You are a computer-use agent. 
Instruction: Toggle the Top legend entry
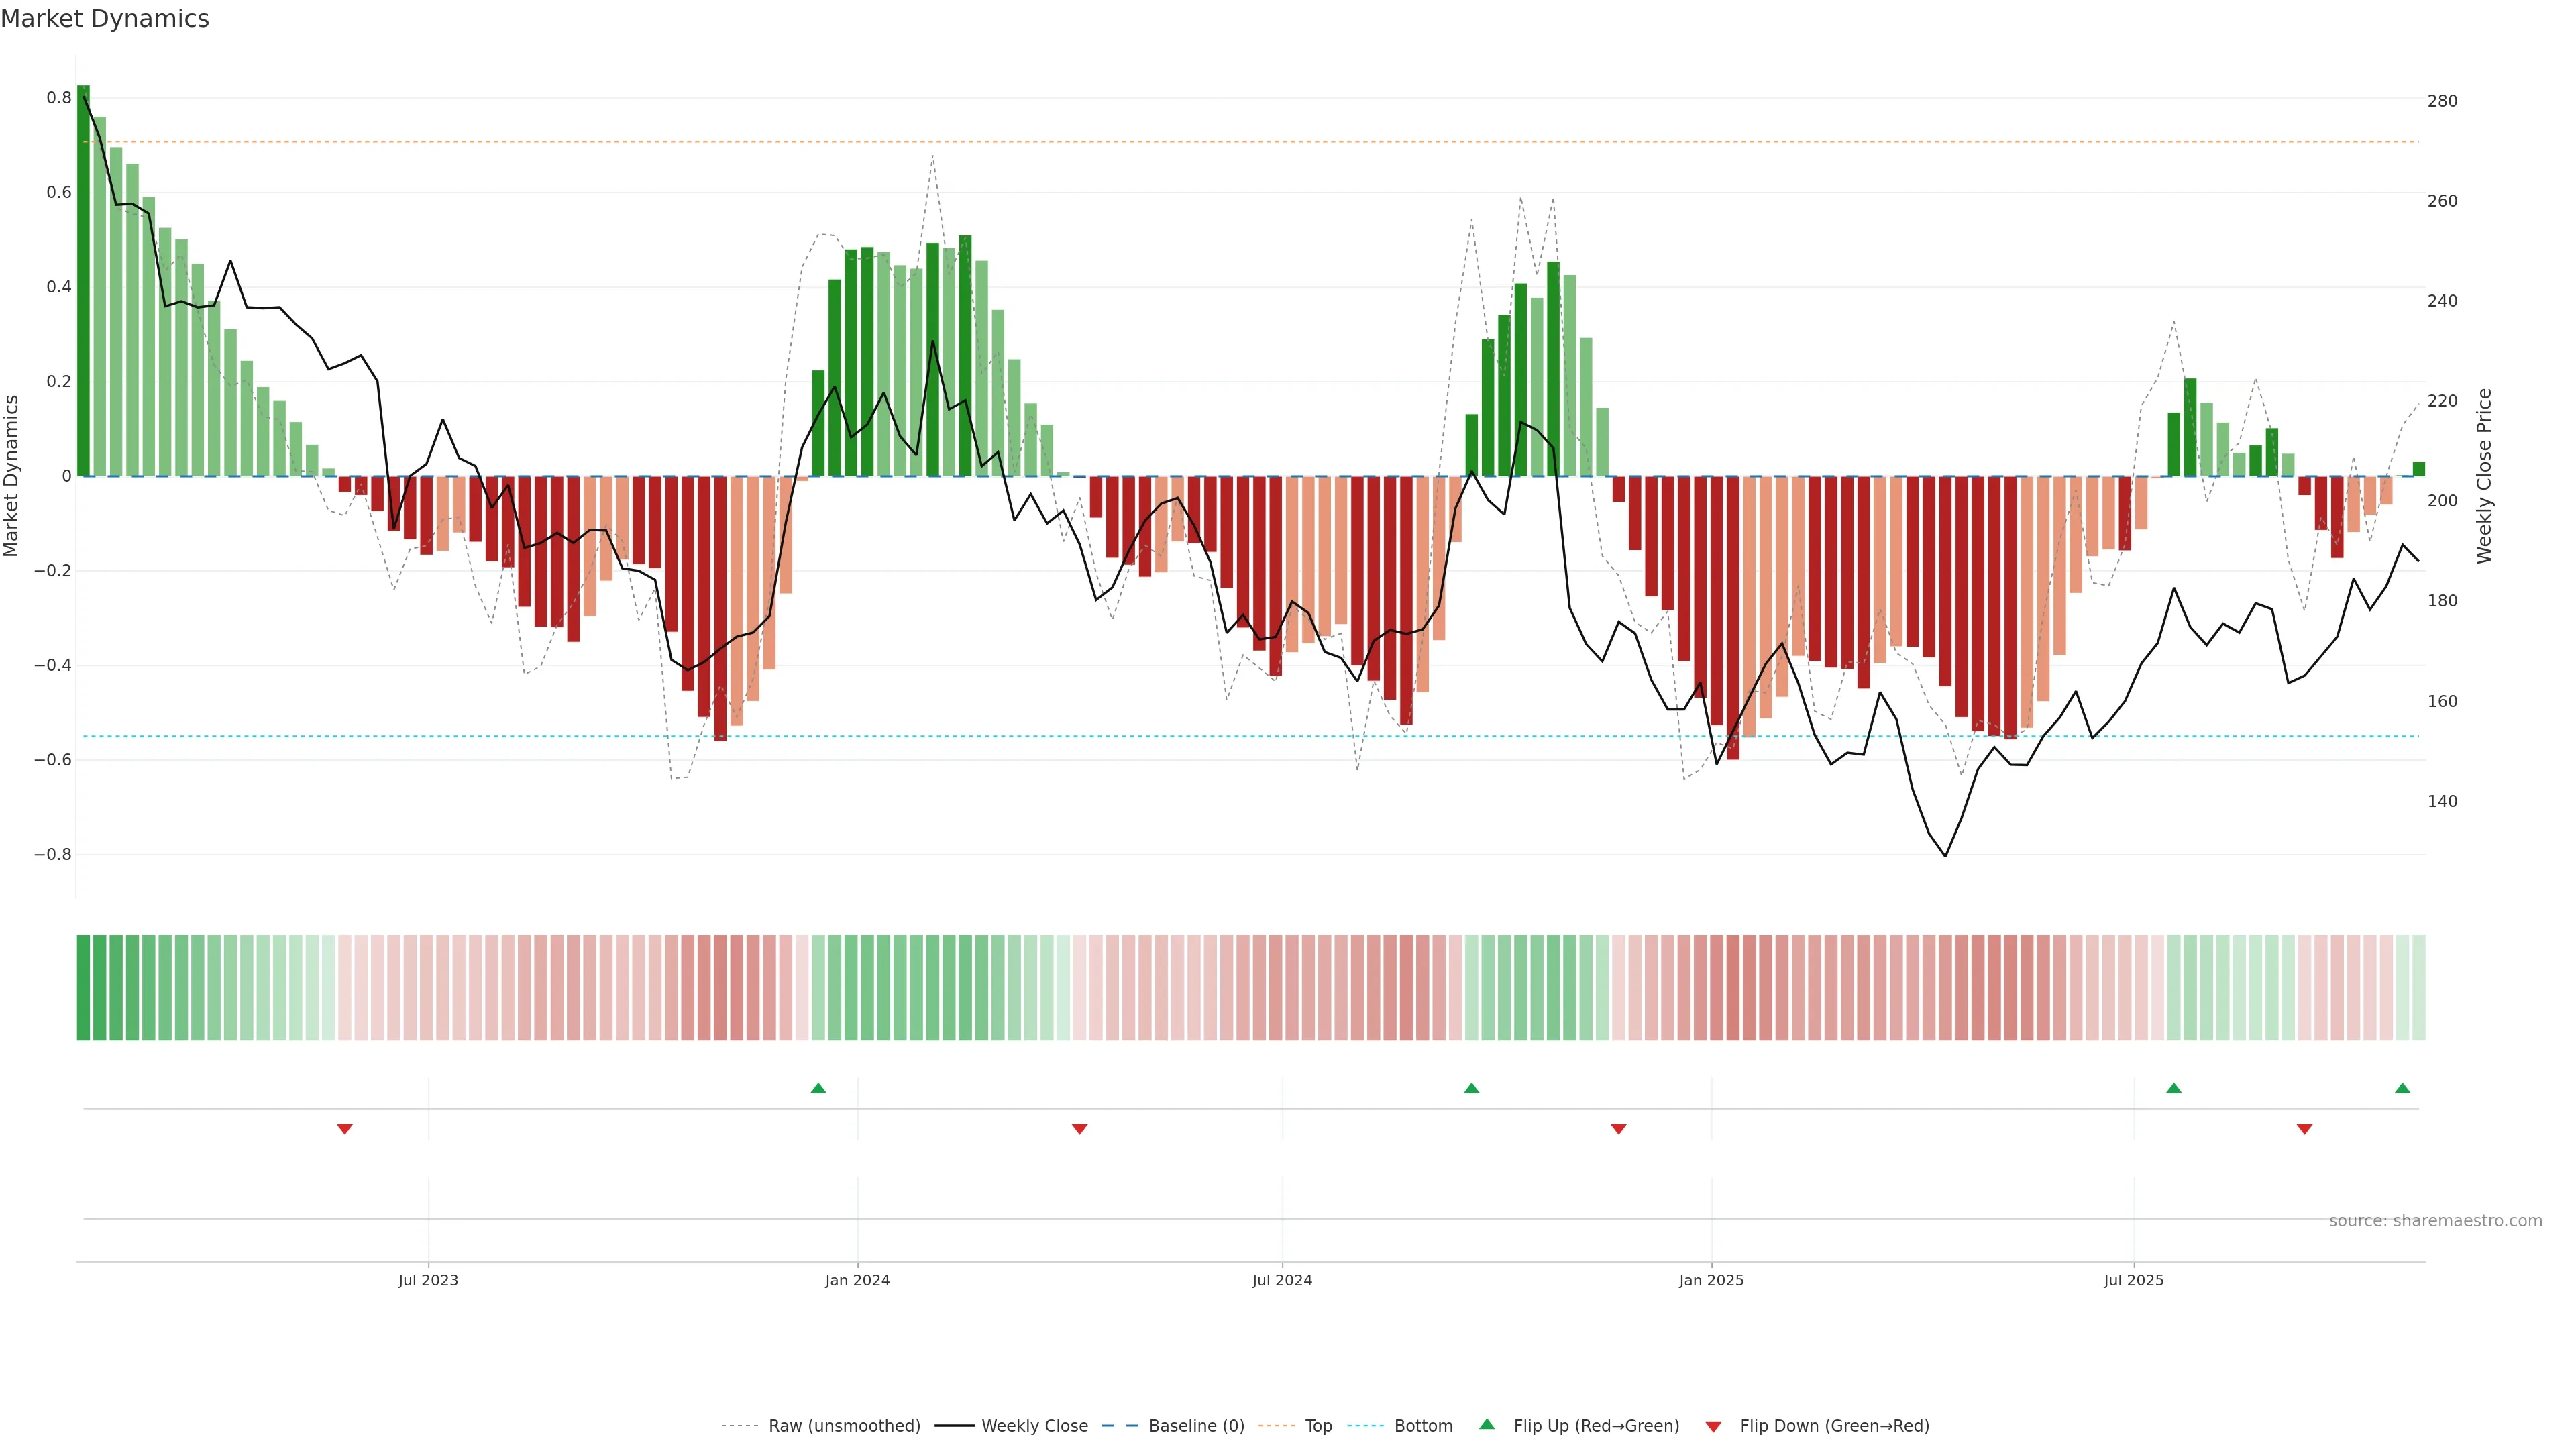[1318, 1426]
